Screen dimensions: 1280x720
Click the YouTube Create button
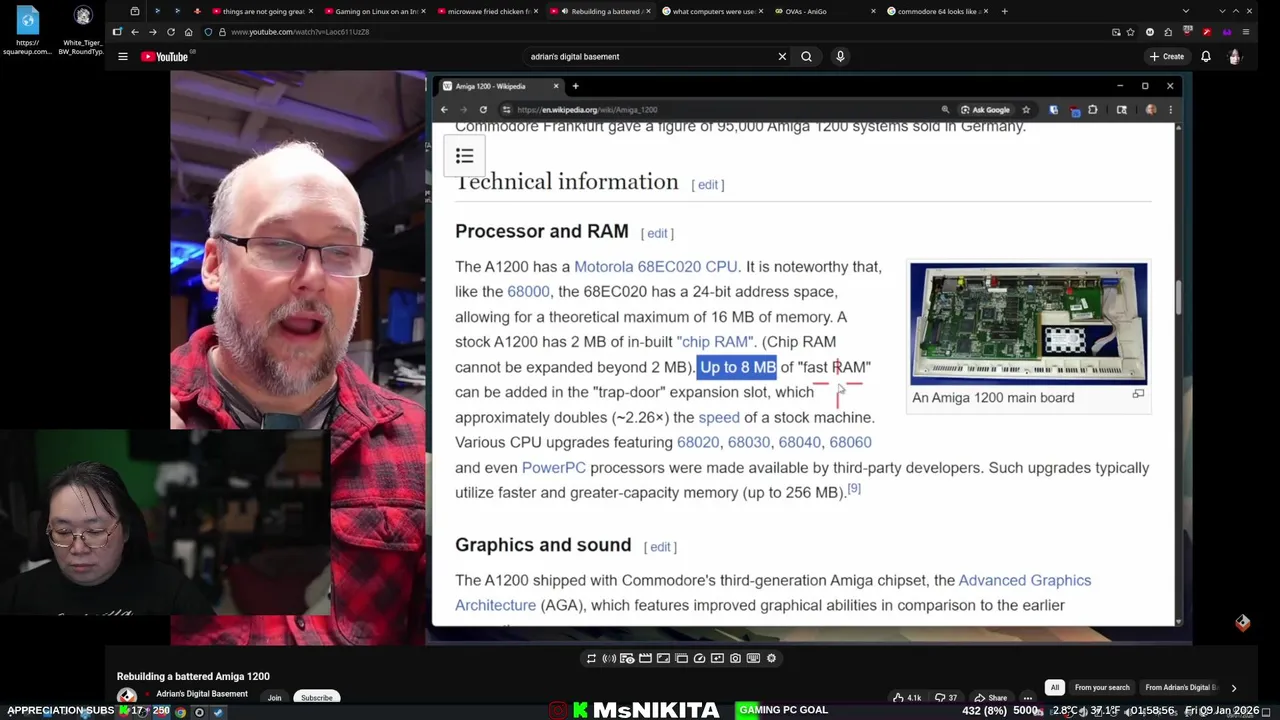(x=1167, y=57)
